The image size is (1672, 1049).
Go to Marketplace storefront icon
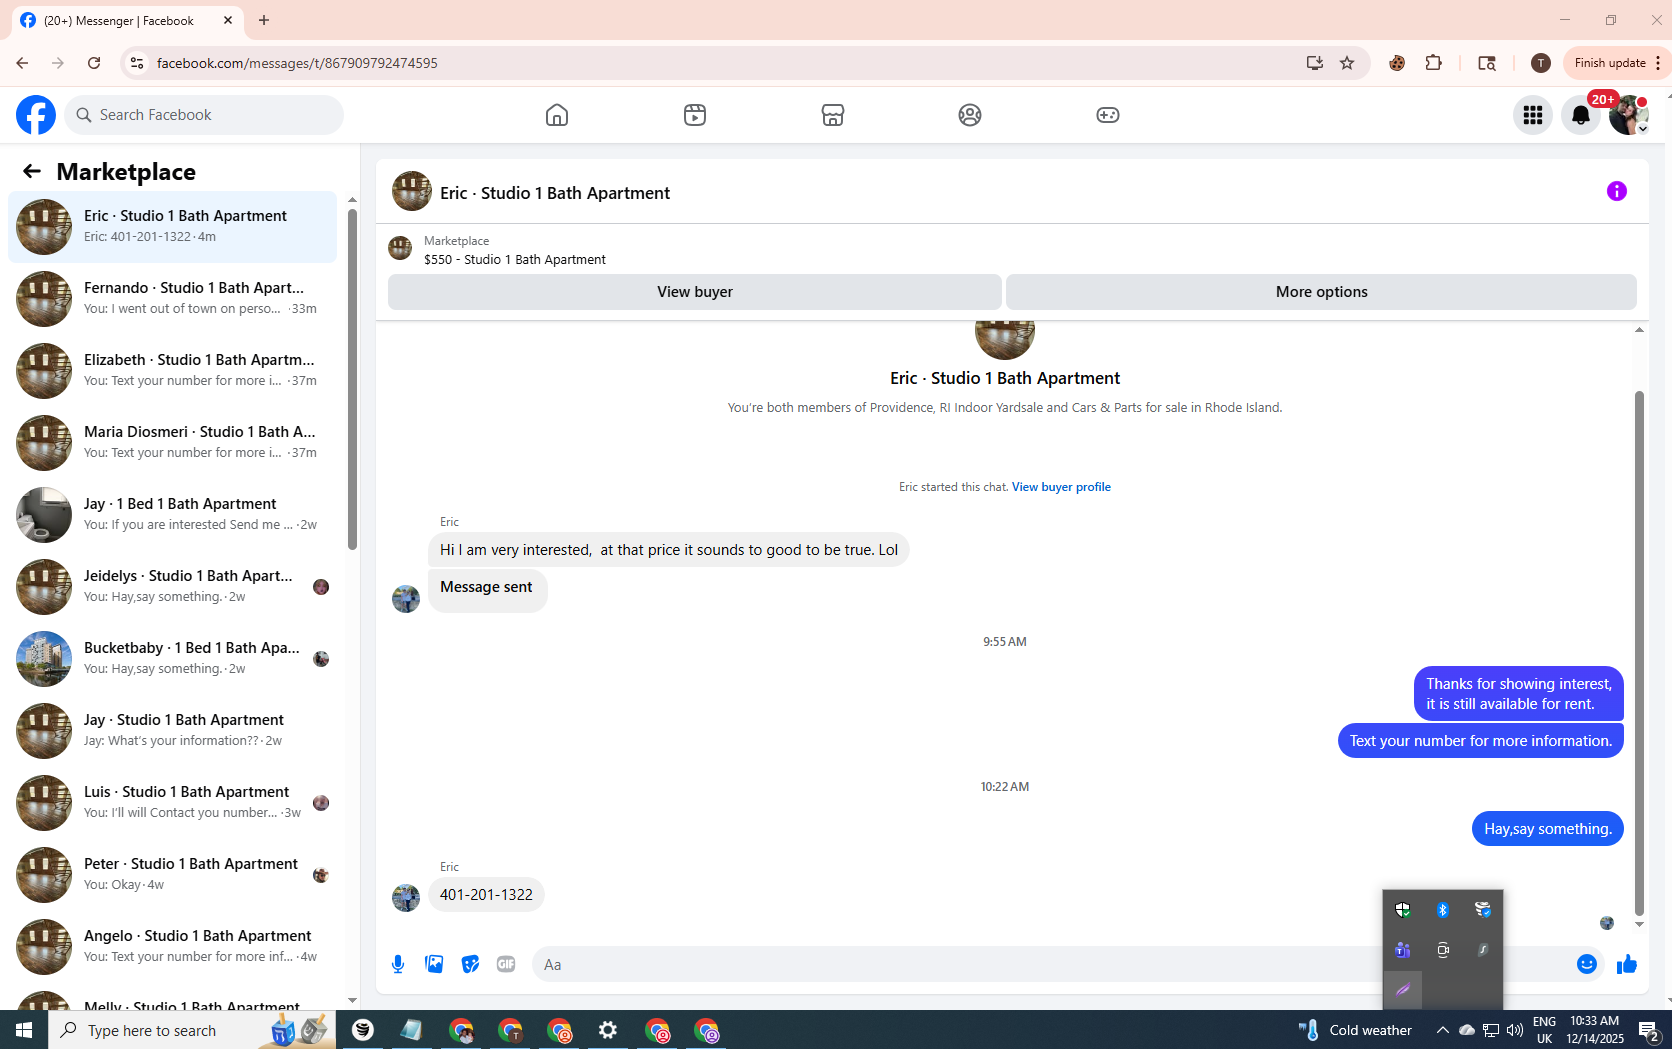(833, 115)
